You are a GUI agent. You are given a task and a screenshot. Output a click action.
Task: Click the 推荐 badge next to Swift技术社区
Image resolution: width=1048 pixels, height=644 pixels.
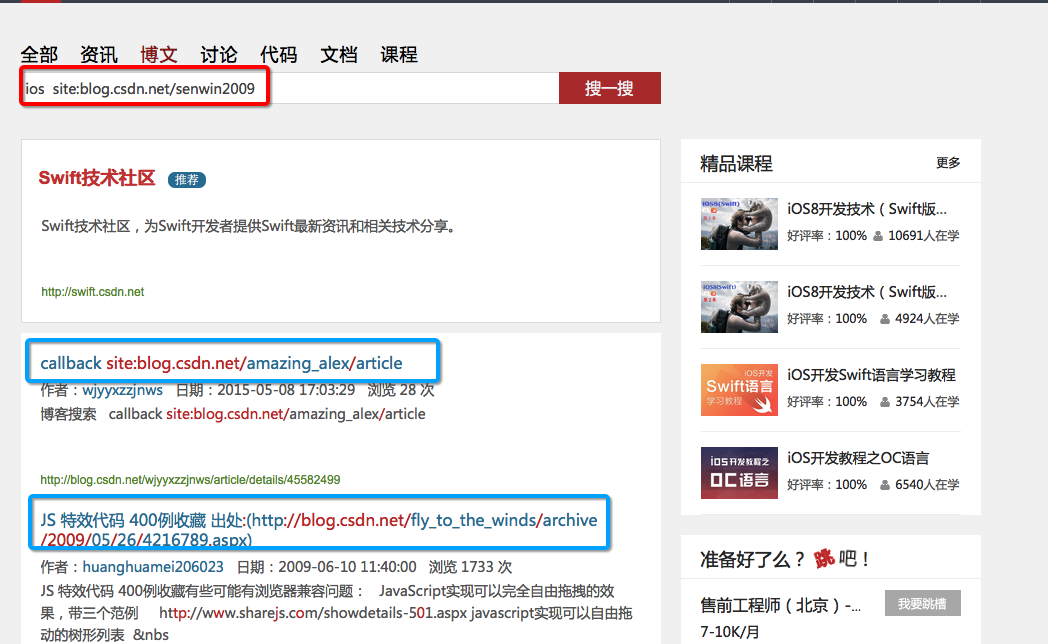(x=186, y=180)
